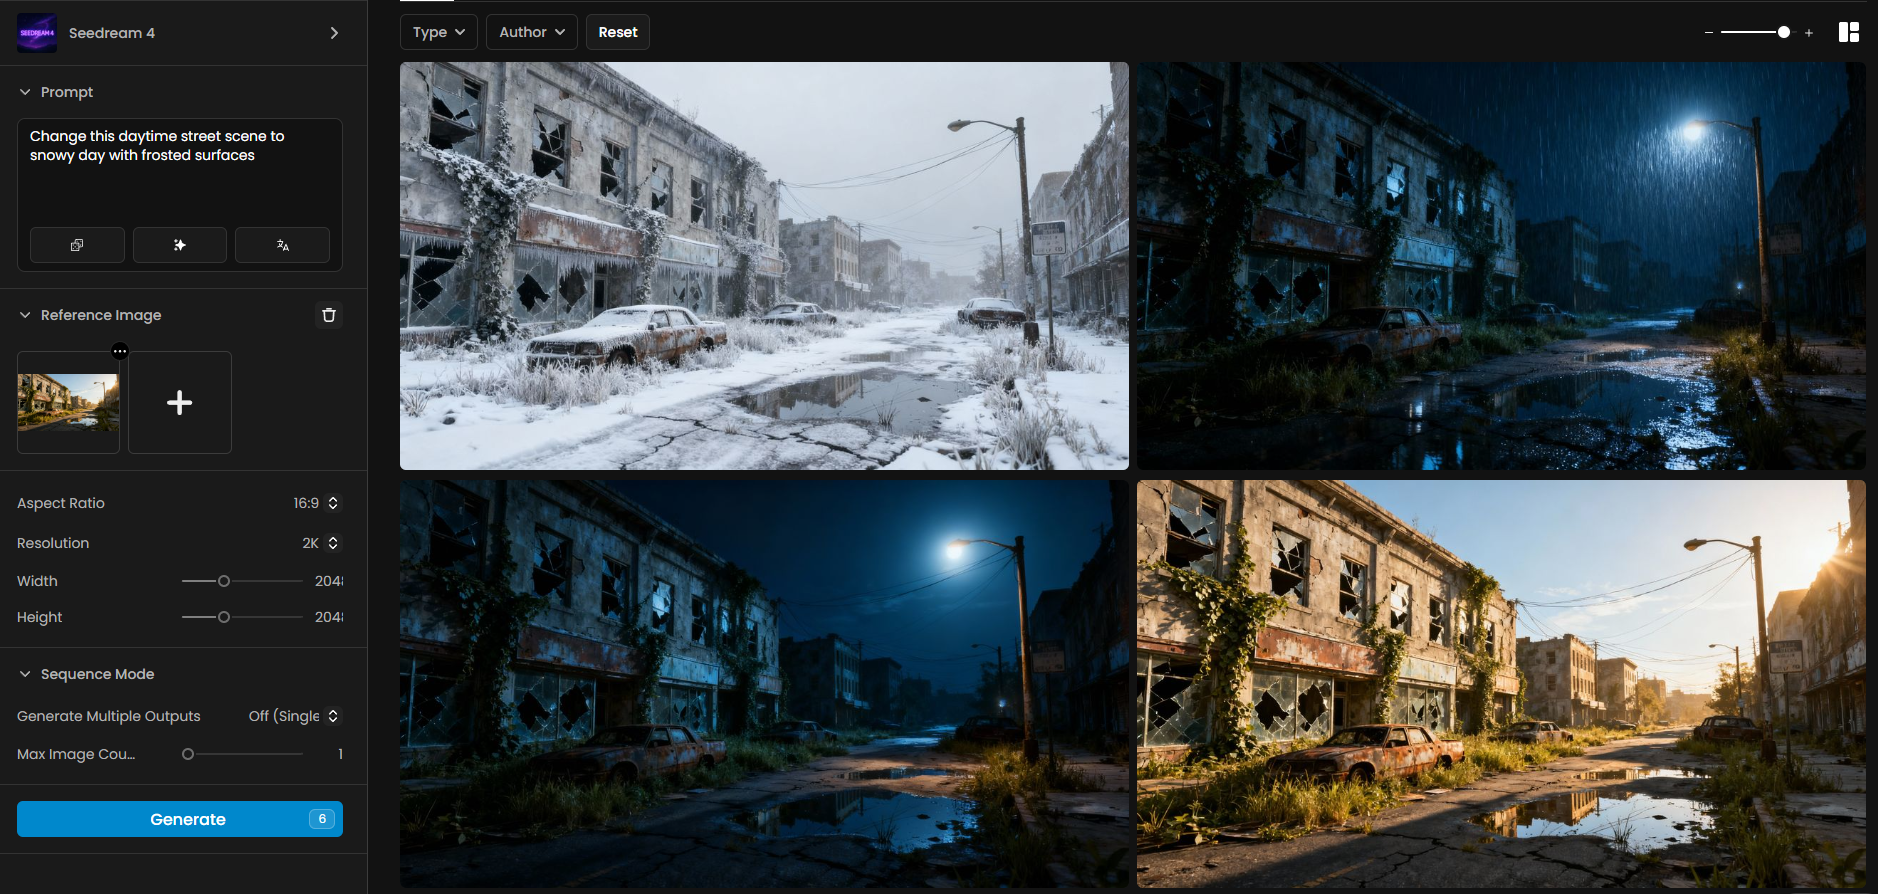Click the enhance prompt sparkle icon
This screenshot has height=894, width=1878.
click(x=180, y=245)
